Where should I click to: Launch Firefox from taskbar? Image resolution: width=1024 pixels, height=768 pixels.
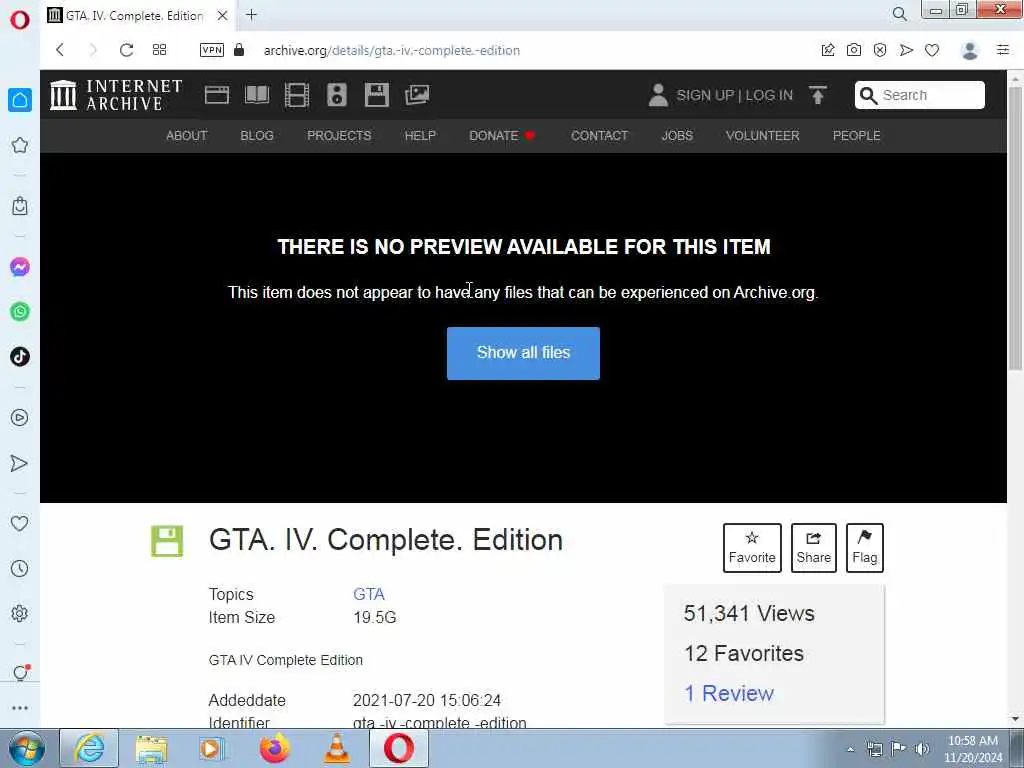pyautogui.click(x=274, y=748)
